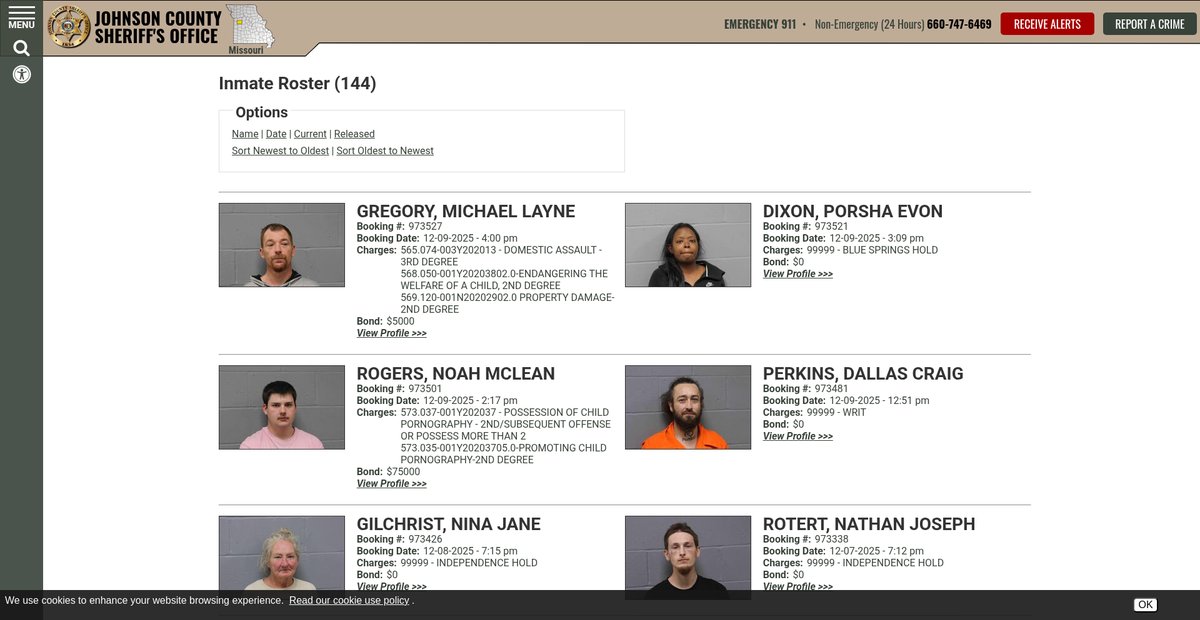Open Michael Layne Gregory's mugshot thumbnail

(282, 245)
